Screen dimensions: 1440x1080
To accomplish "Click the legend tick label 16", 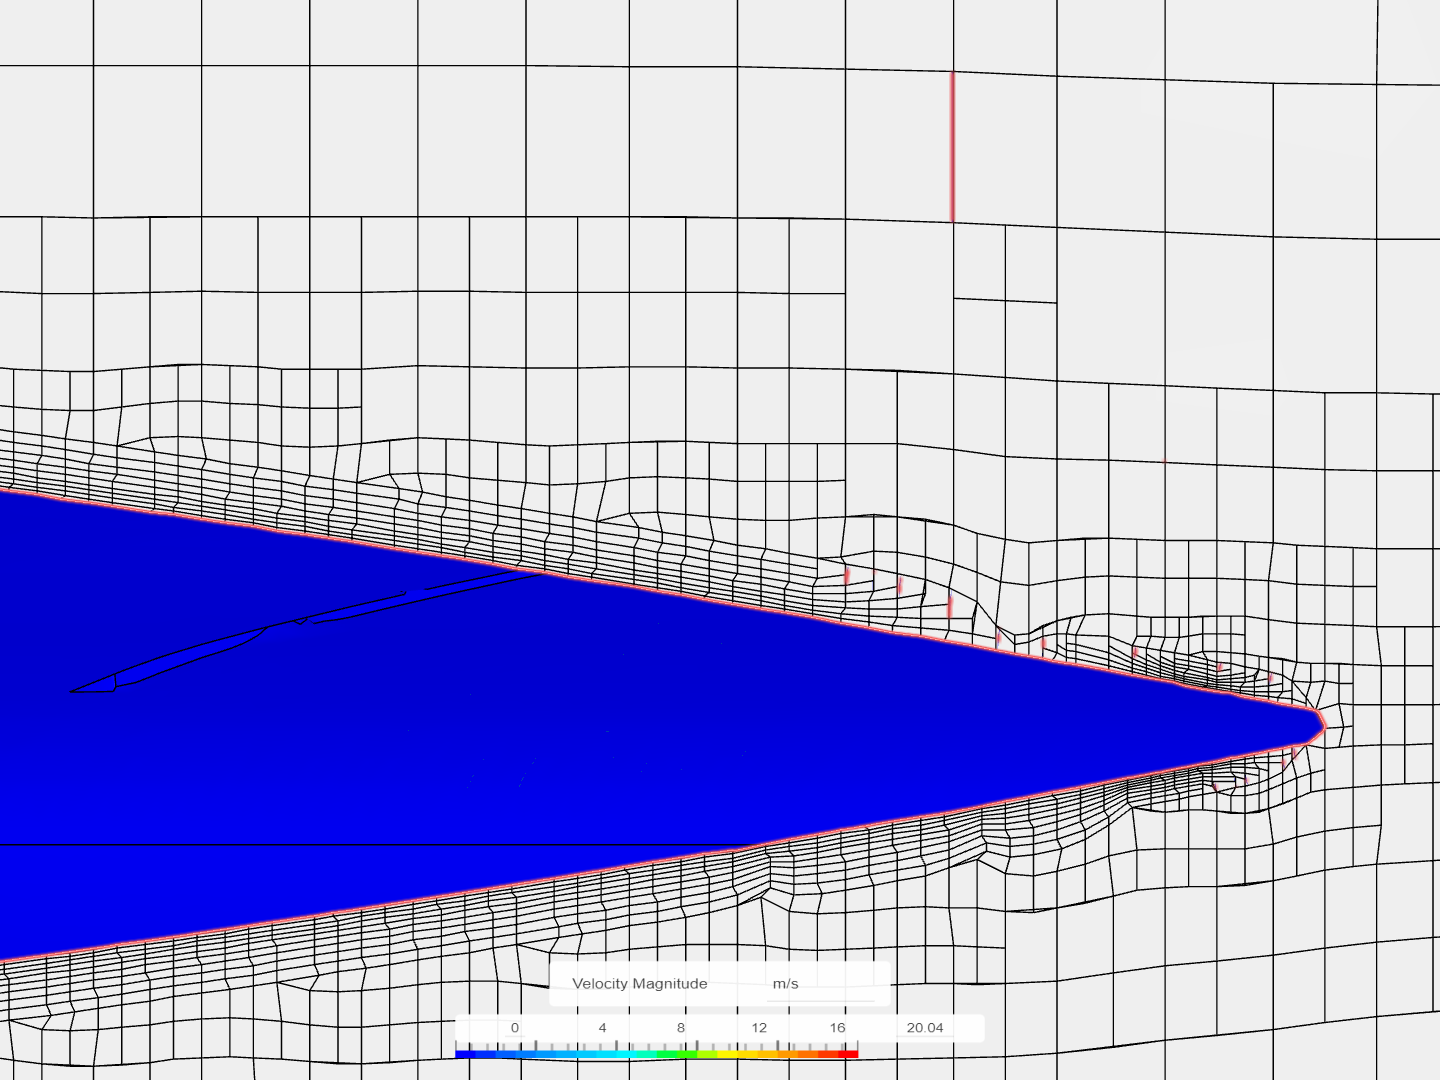I will pos(837,1028).
